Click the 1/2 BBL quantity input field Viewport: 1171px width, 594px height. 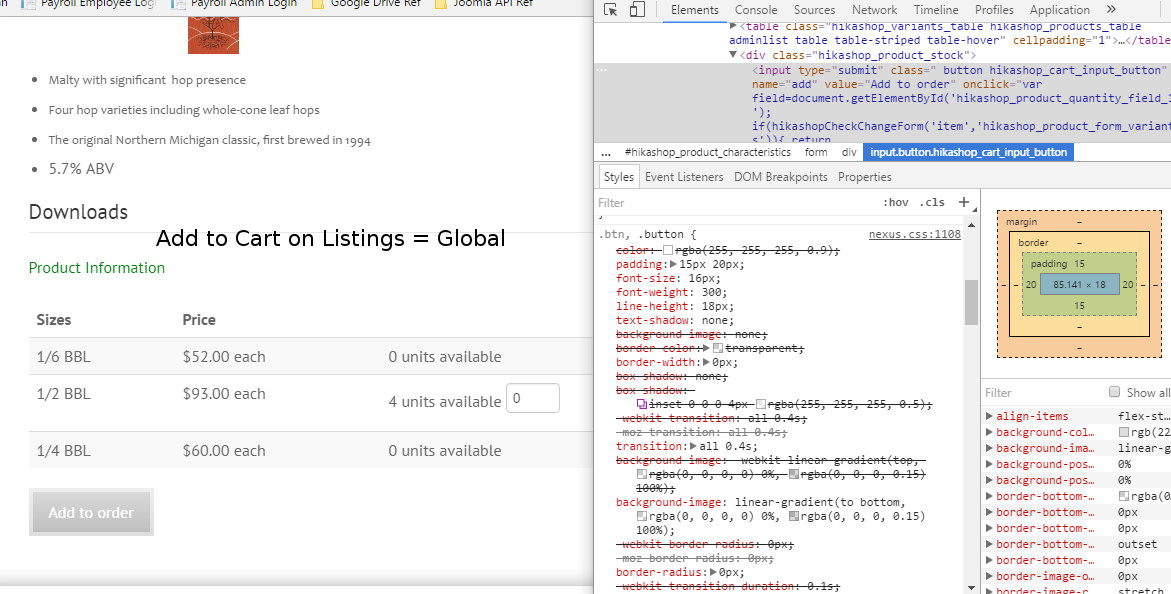tap(532, 398)
